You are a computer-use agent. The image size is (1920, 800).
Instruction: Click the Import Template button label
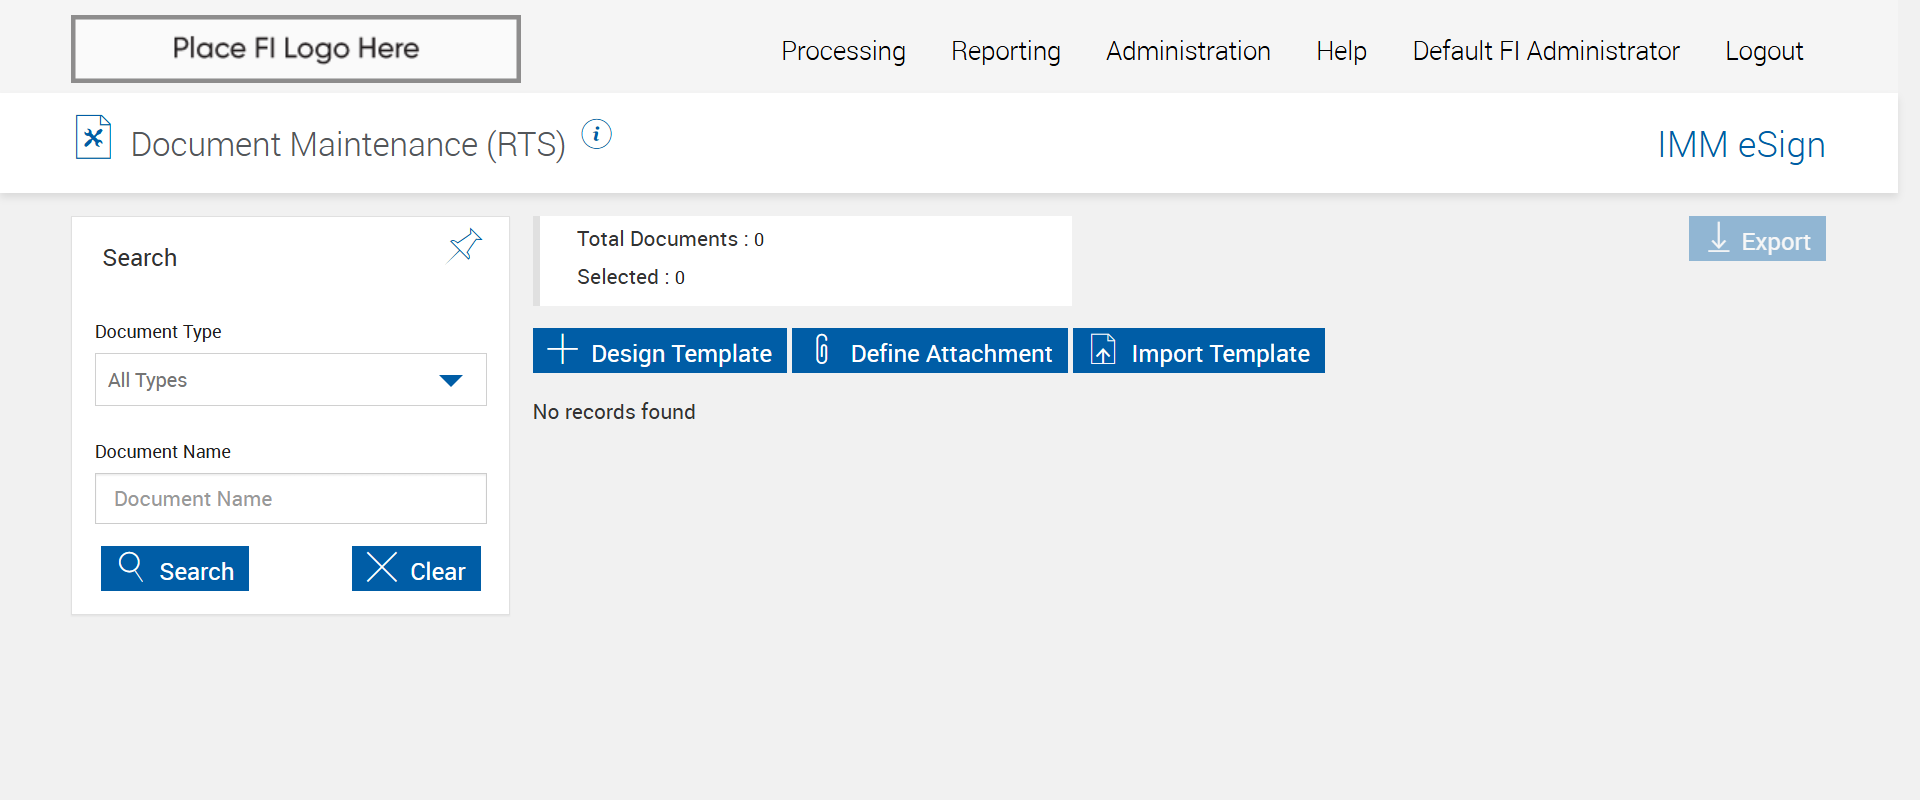1220,353
